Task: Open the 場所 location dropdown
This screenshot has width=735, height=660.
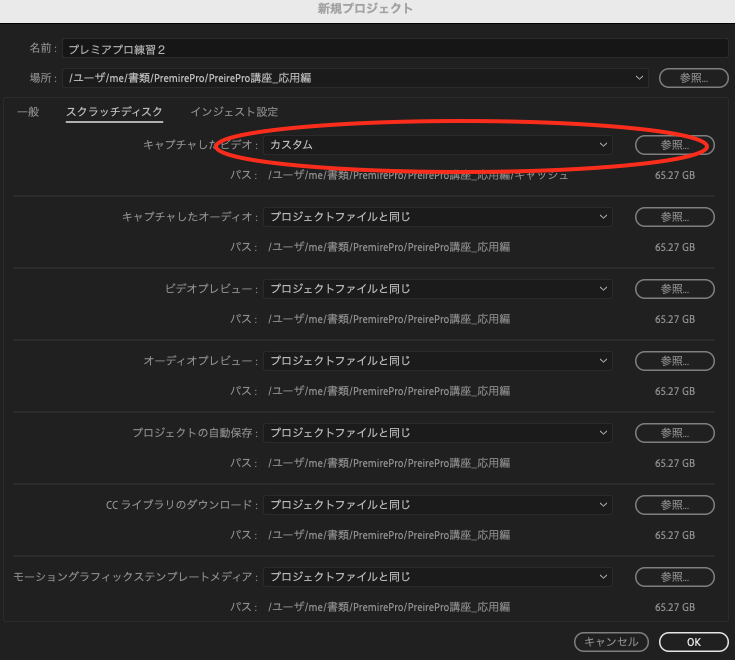Action: [x=355, y=78]
